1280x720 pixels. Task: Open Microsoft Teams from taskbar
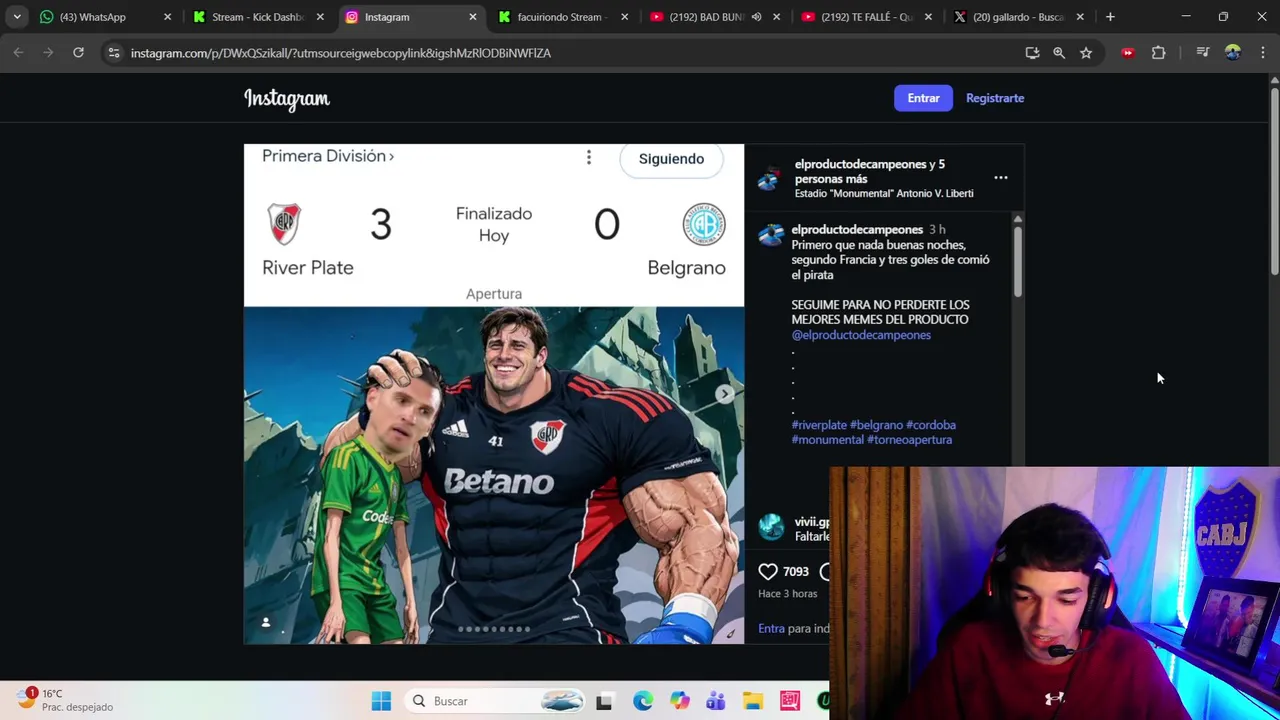click(716, 701)
